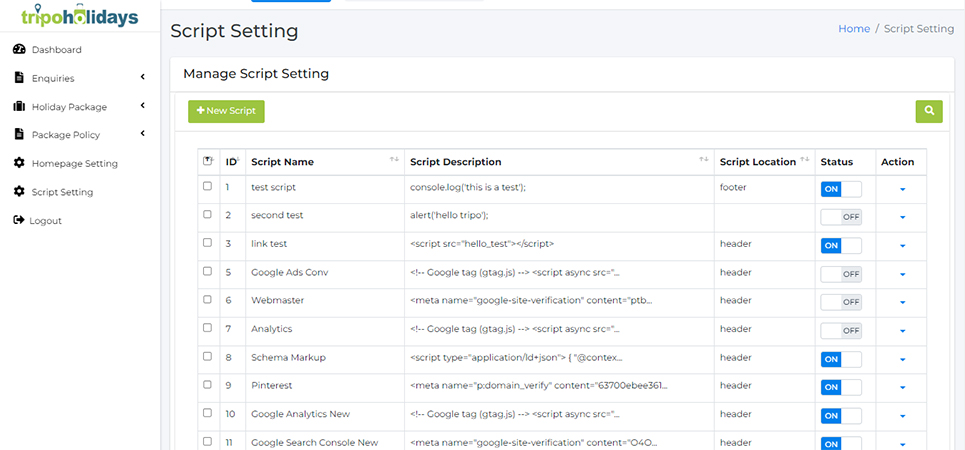
Task: Open the action dropdown for Webmaster row
Action: 902,302
